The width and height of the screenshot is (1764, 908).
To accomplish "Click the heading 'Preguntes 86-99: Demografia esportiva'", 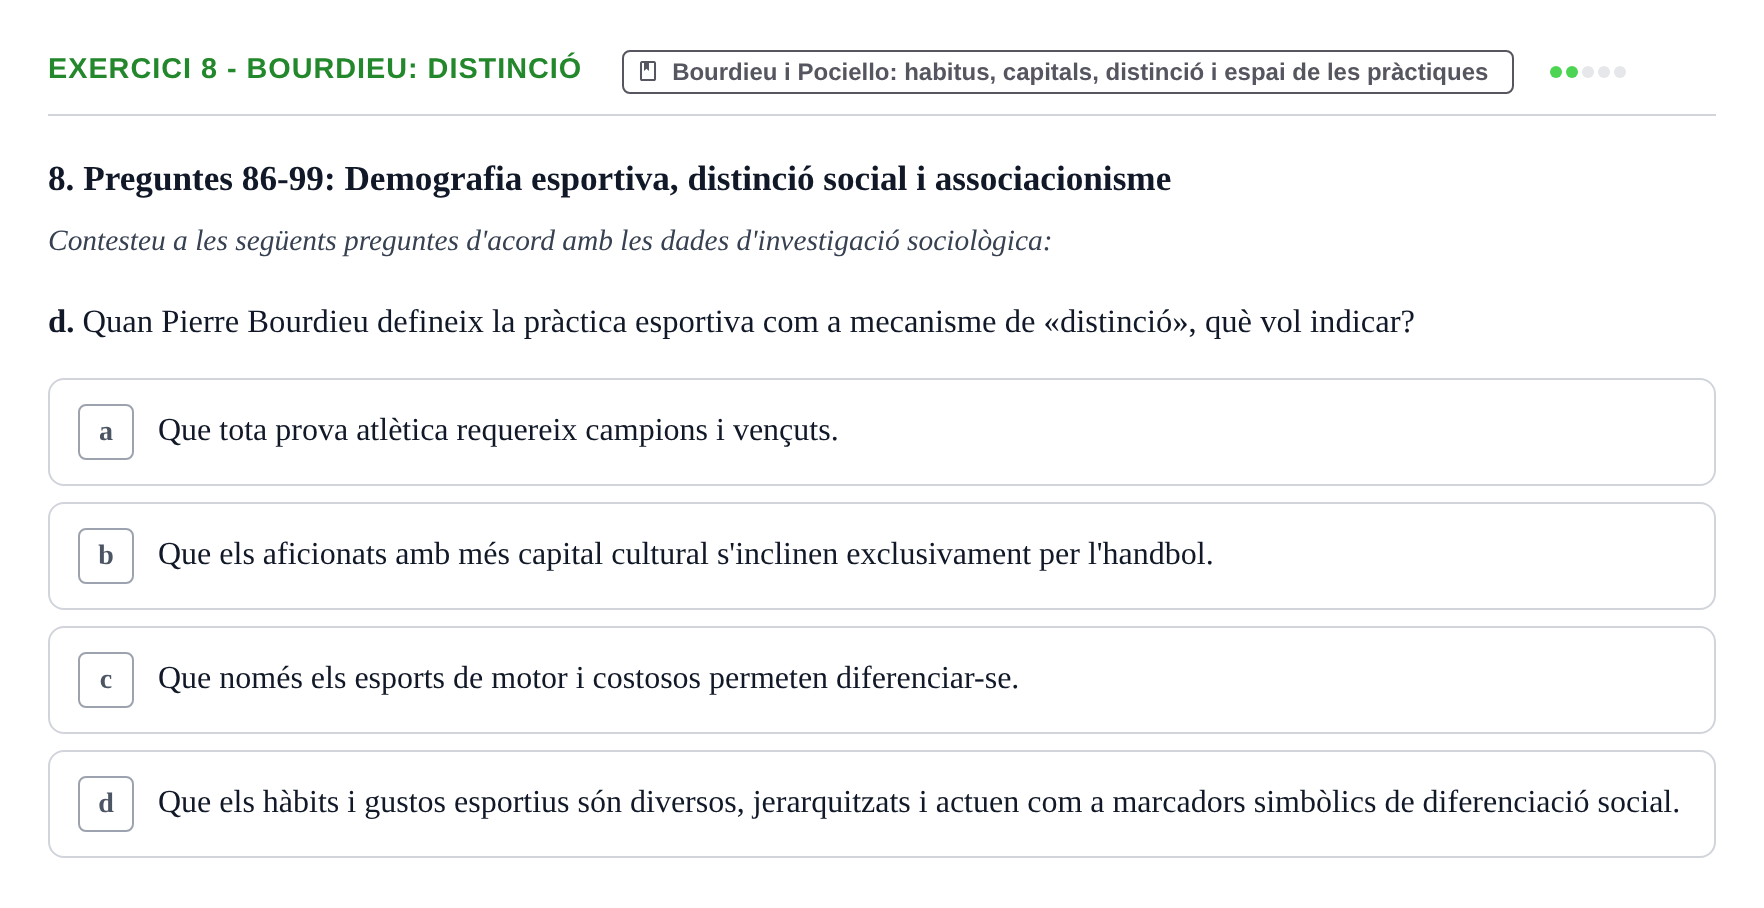I will pos(609,179).
